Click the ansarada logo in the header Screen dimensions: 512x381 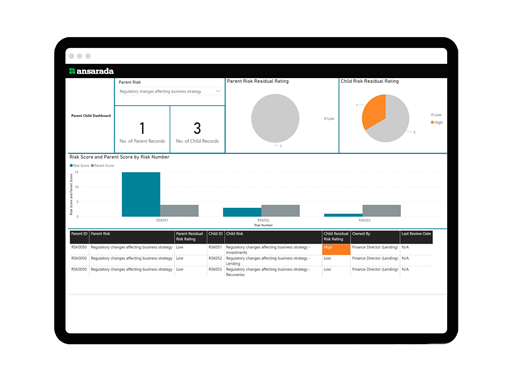[x=91, y=71]
